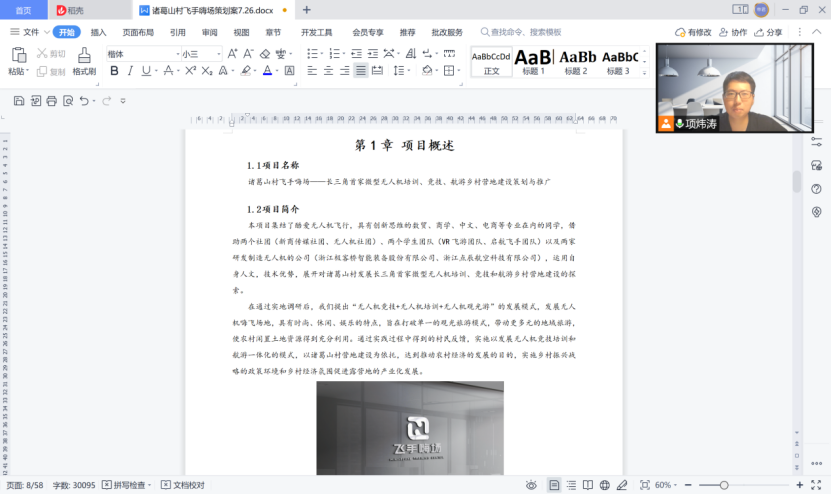
Task: Click the Paste icon
Action: (19, 55)
